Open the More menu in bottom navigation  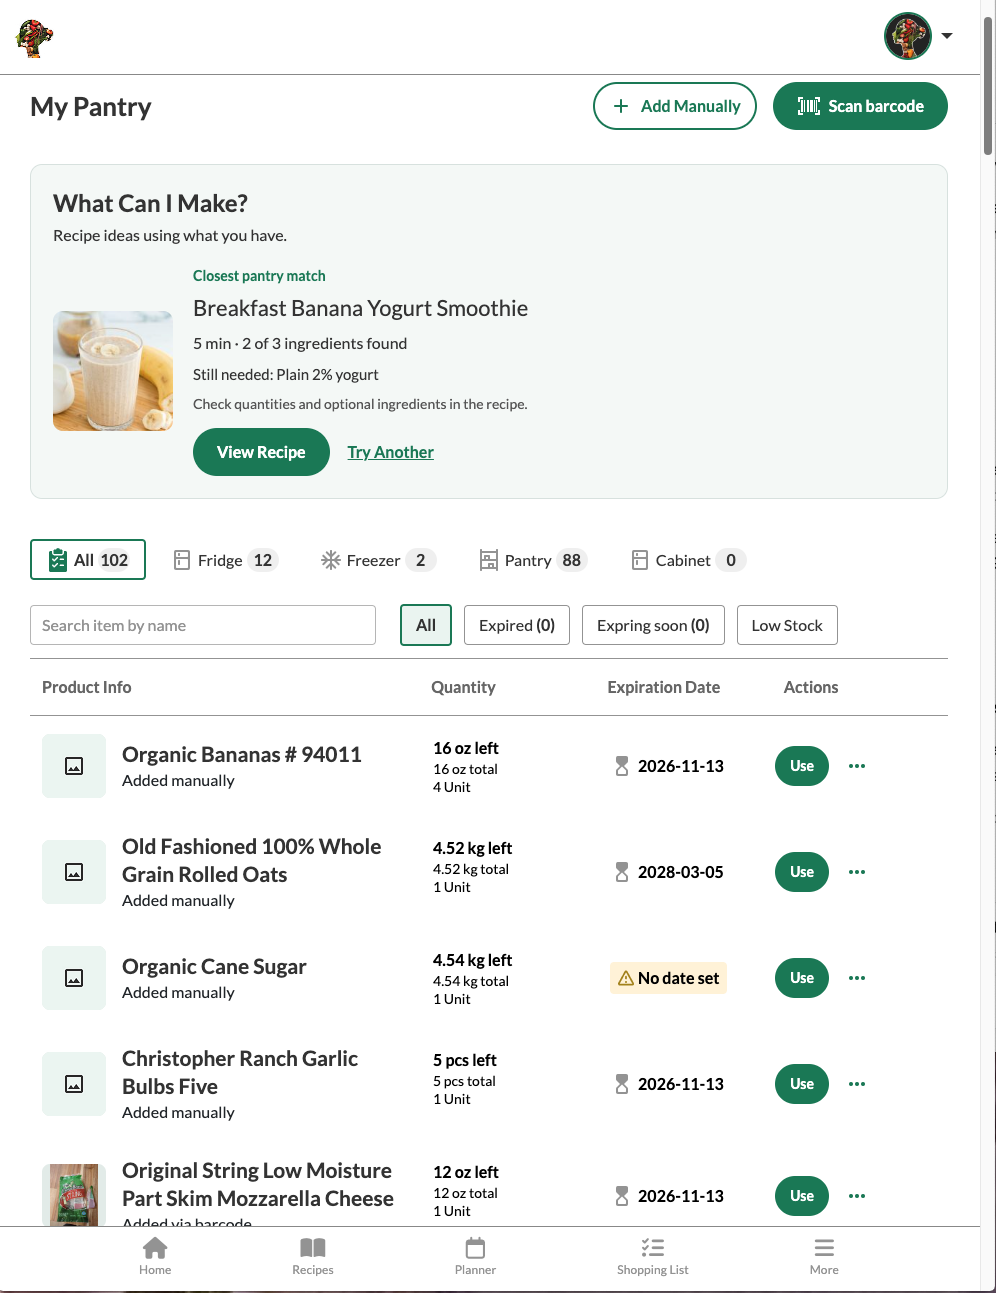[x=824, y=1257]
